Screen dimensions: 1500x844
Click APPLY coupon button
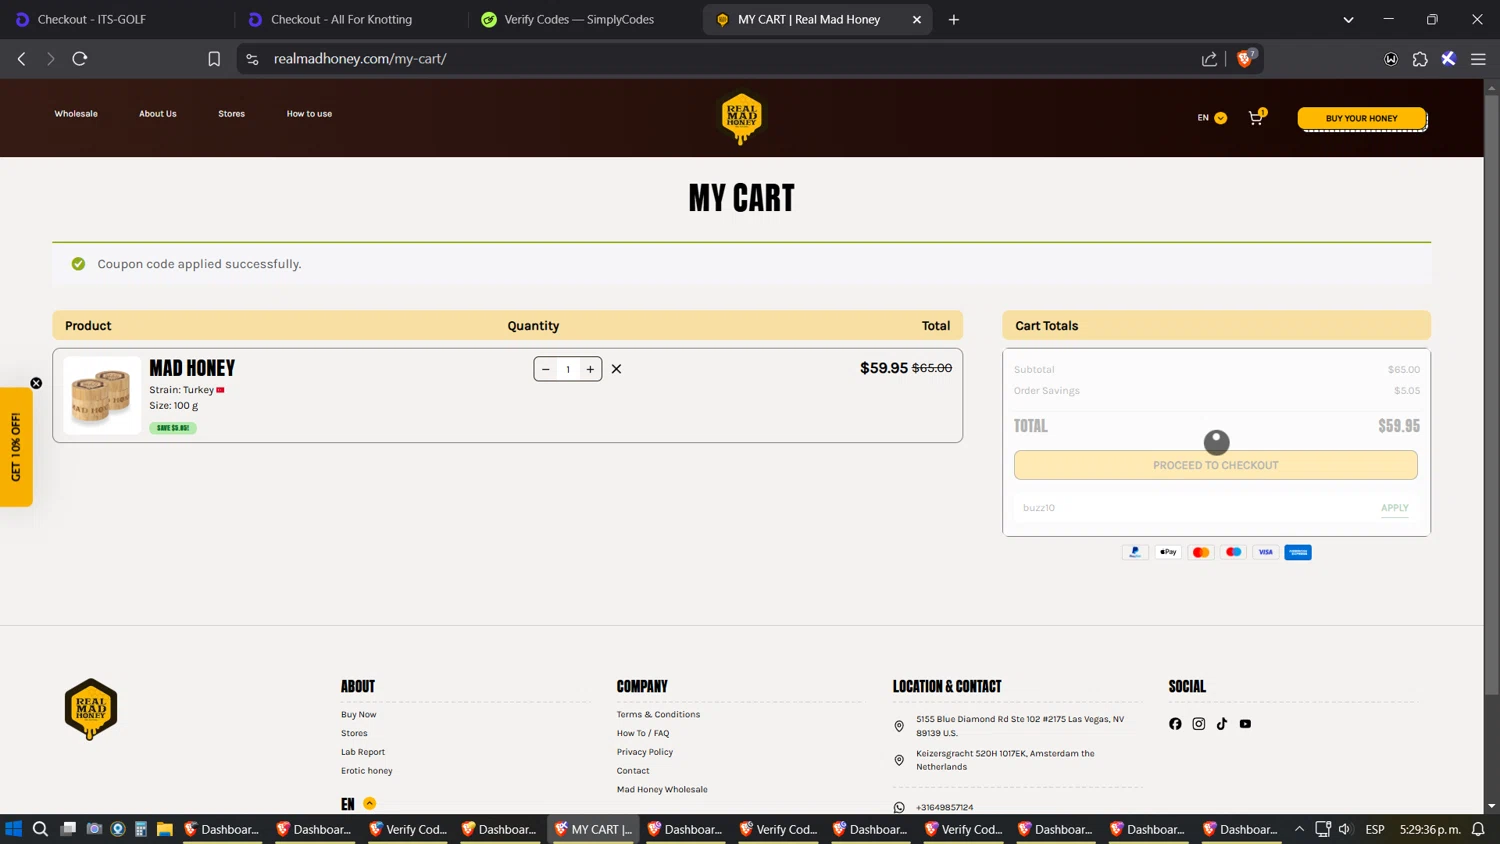click(x=1394, y=508)
